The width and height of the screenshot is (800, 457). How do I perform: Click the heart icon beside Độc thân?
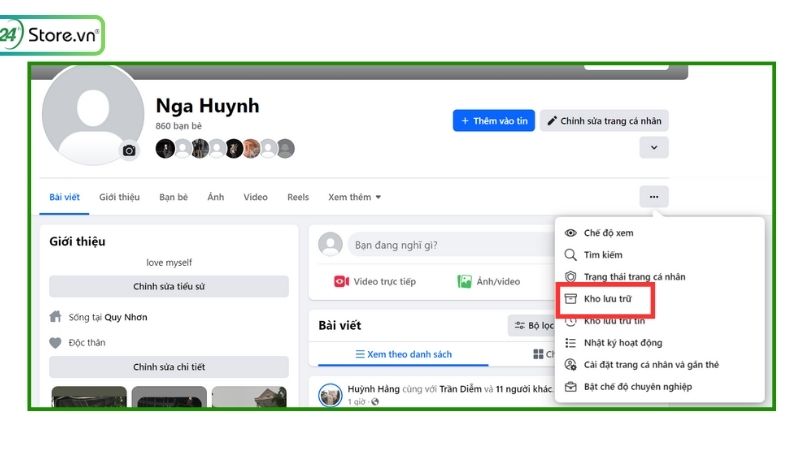coord(55,343)
